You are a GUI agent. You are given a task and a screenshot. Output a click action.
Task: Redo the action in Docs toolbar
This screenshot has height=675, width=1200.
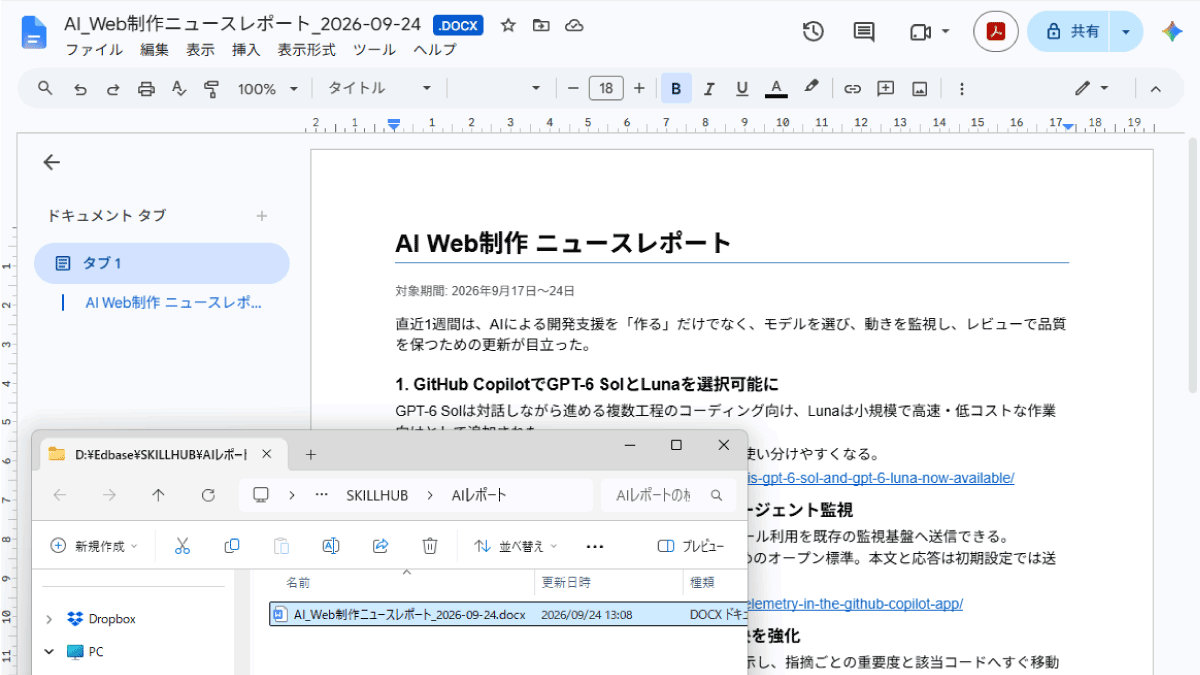pyautogui.click(x=113, y=89)
